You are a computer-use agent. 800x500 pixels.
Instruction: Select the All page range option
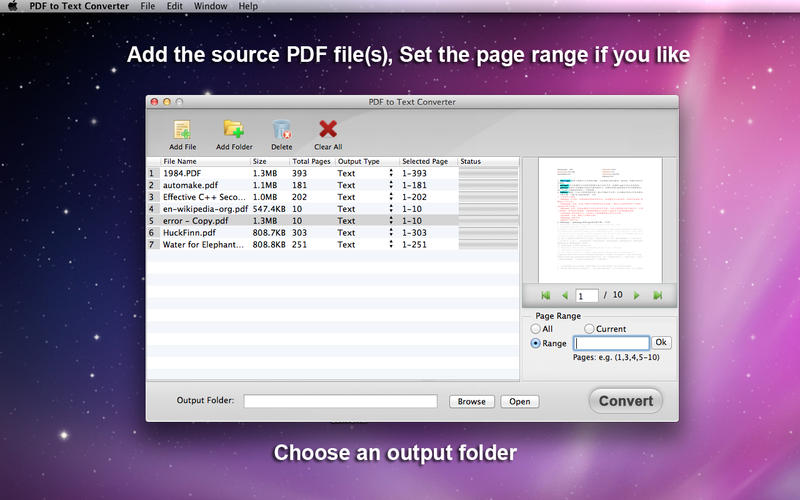535,329
